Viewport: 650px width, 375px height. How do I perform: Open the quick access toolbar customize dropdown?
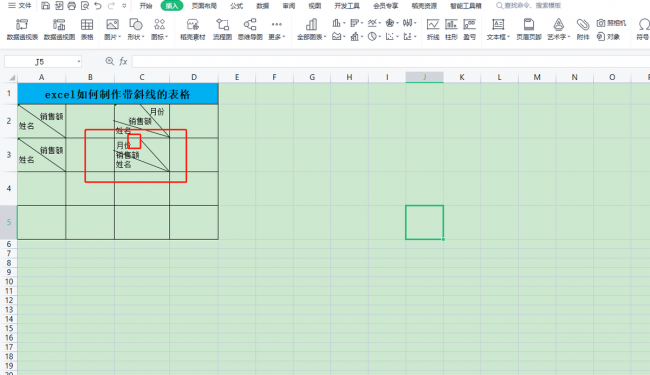click(124, 6)
